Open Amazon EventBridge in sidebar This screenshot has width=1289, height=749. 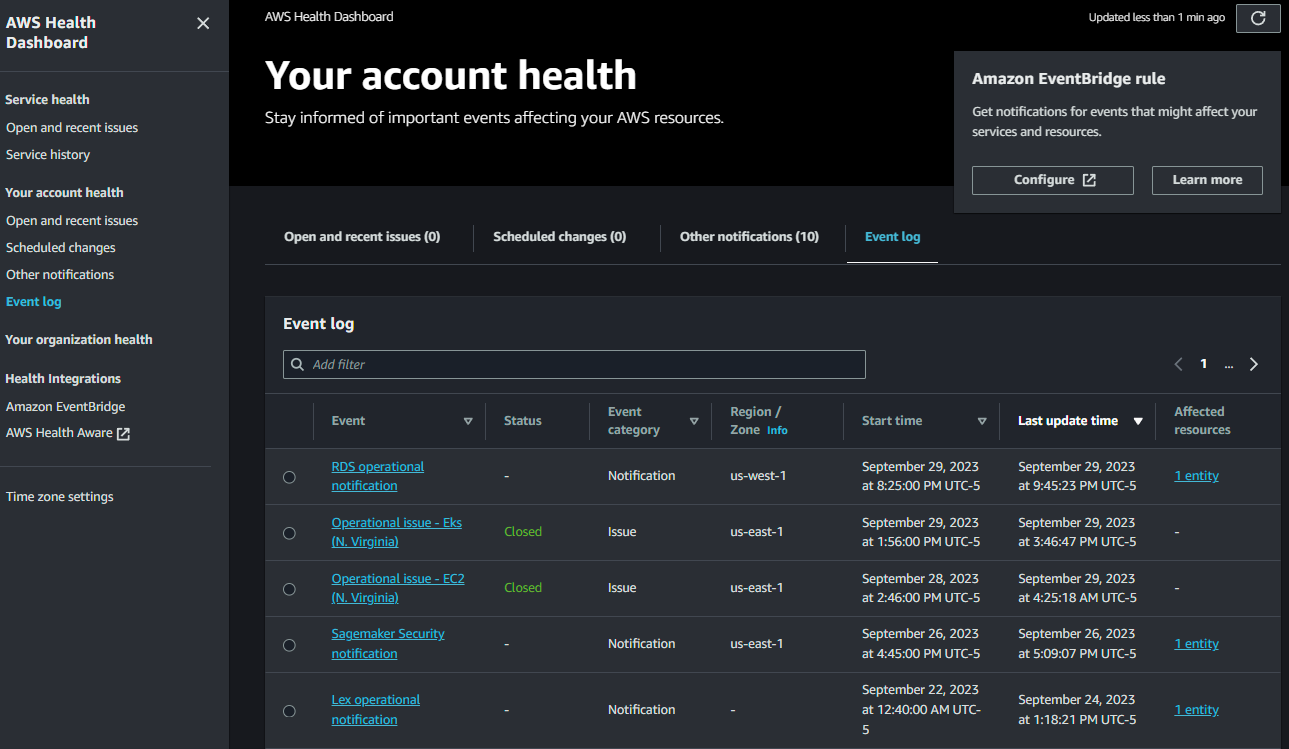(x=66, y=407)
